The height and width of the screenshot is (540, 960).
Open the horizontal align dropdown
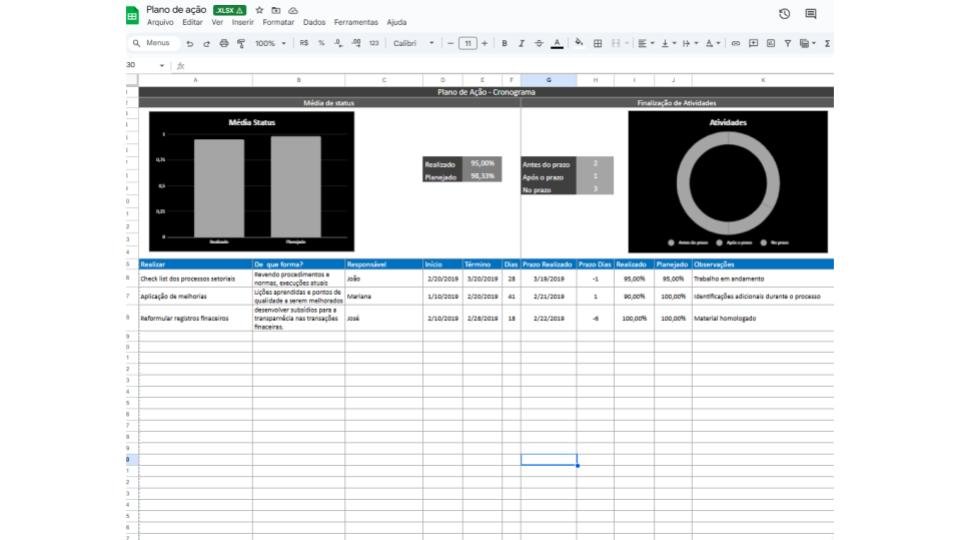(645, 44)
